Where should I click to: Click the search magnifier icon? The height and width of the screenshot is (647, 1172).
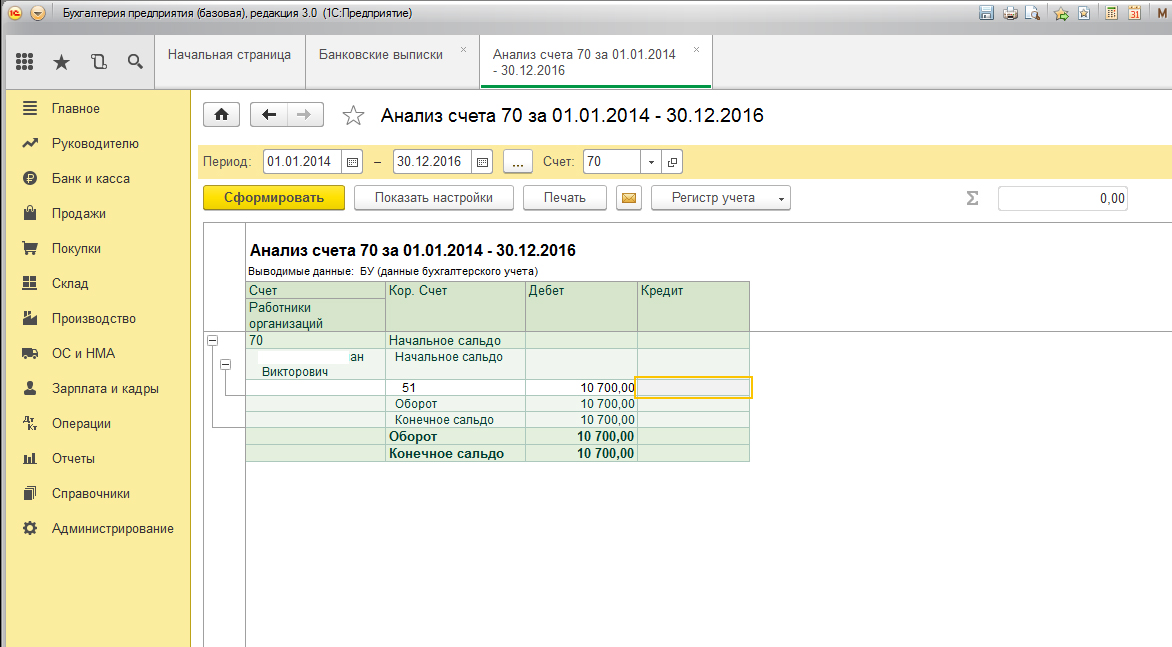[x=135, y=62]
